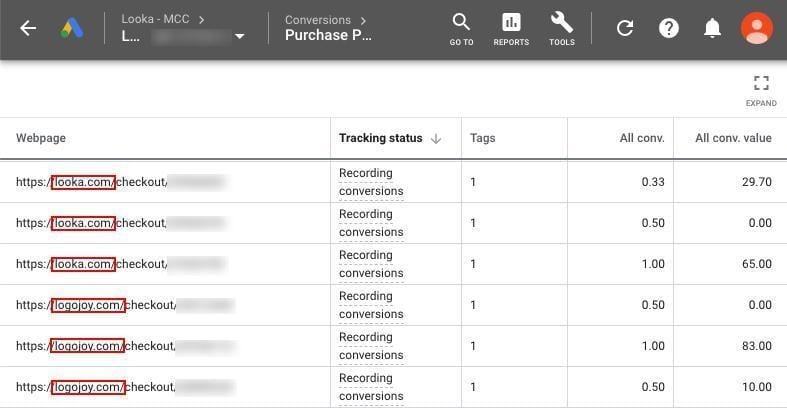Open the Google Ads logo home

coord(72,28)
